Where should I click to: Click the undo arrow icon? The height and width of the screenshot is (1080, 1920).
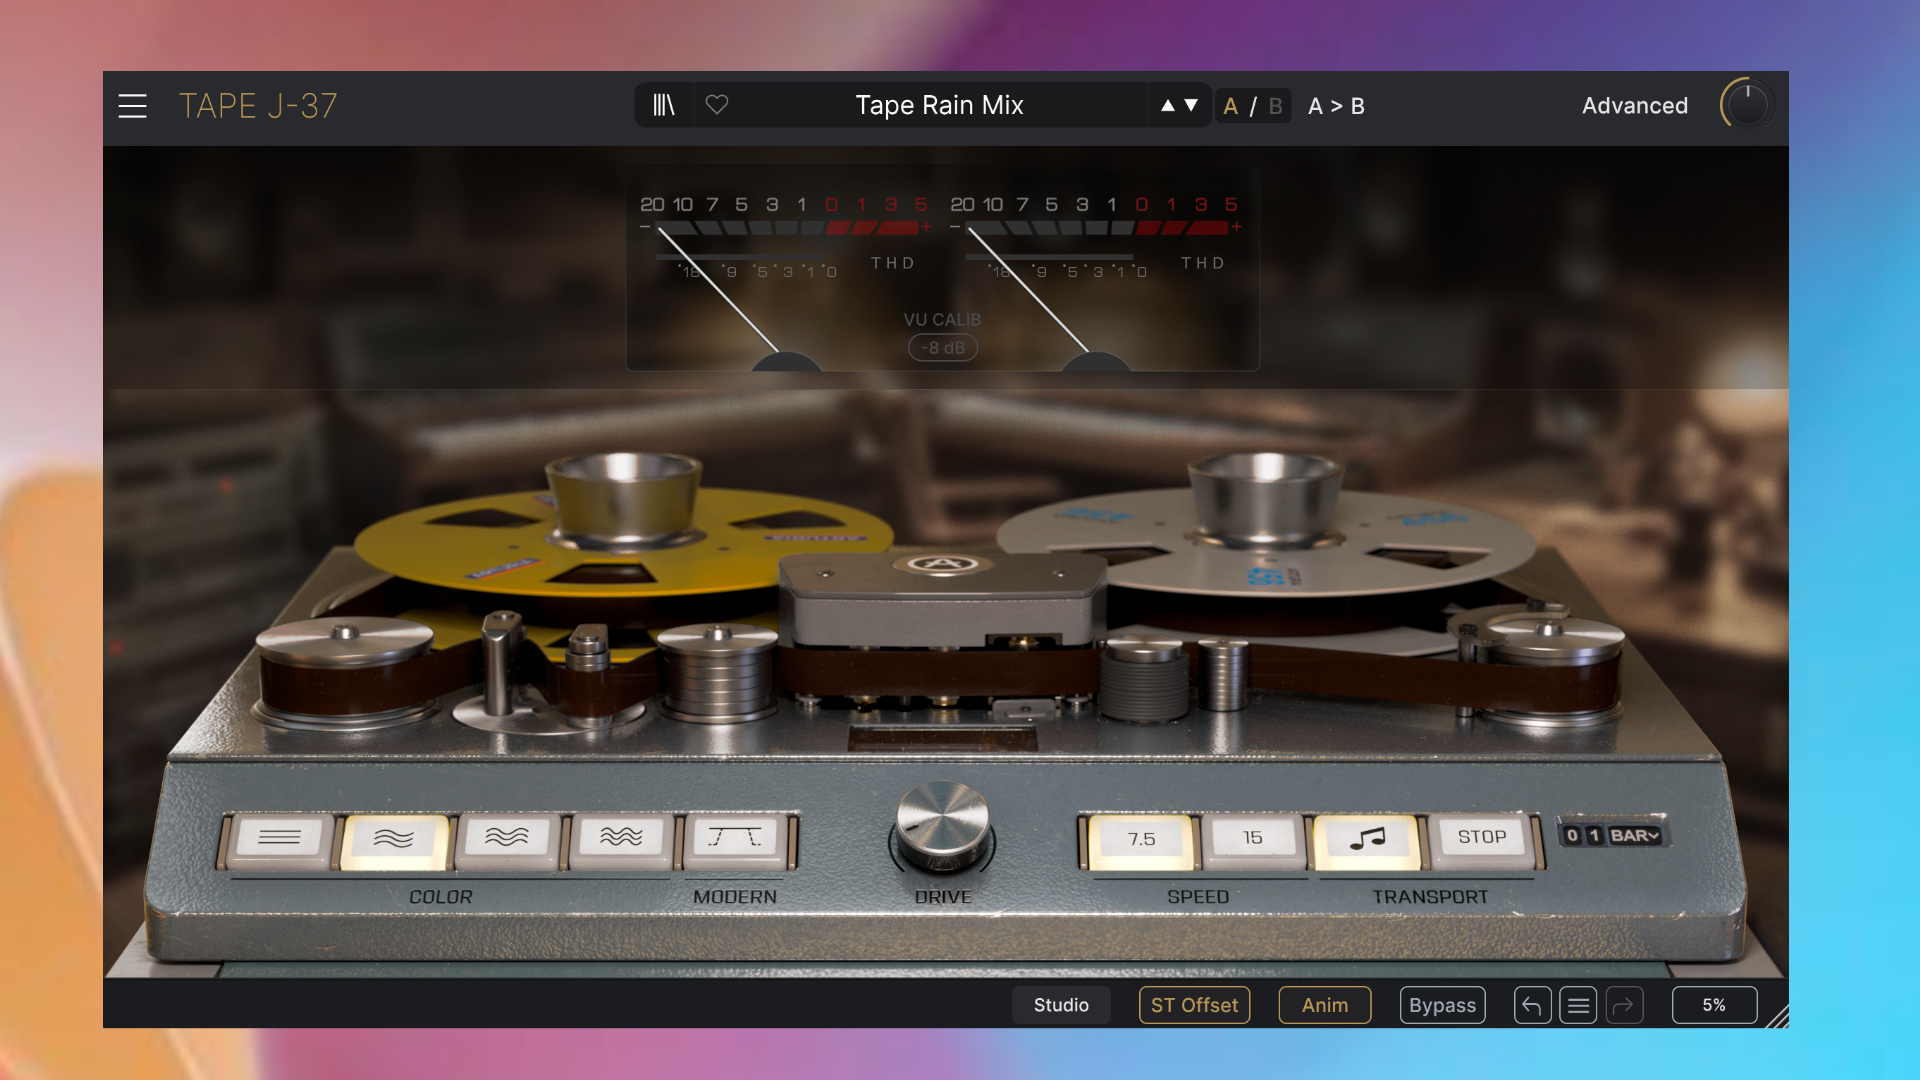pos(1532,1005)
